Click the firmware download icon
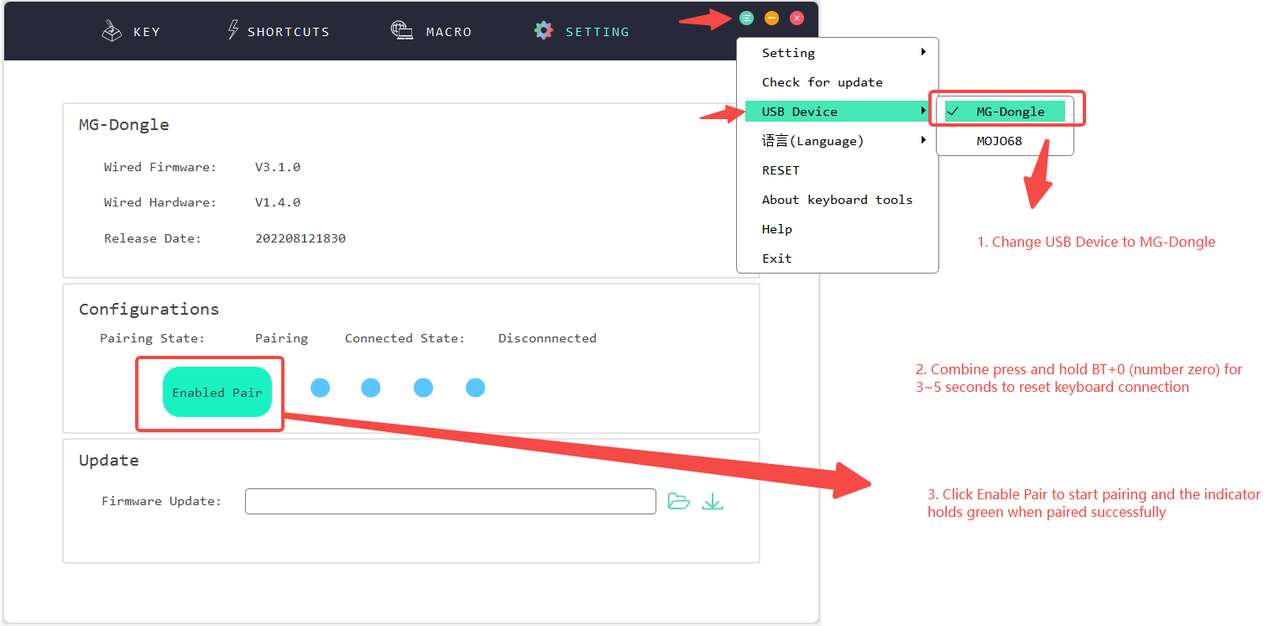This screenshot has height=626, width=1280. (x=712, y=501)
